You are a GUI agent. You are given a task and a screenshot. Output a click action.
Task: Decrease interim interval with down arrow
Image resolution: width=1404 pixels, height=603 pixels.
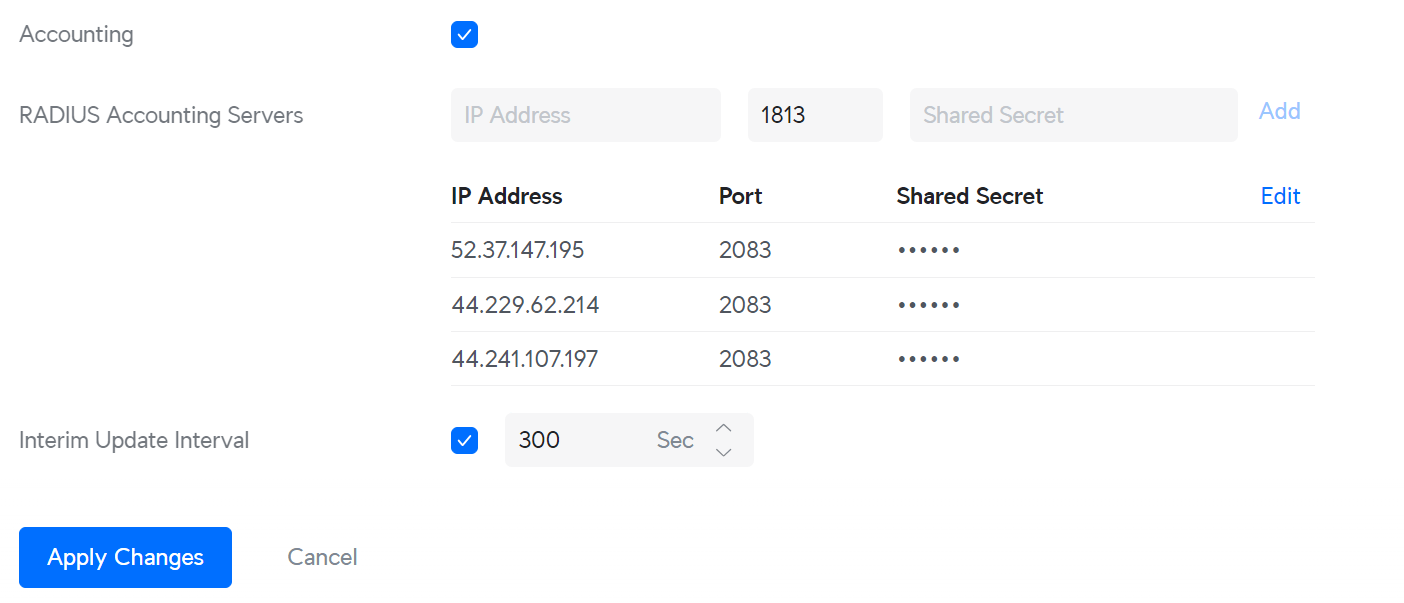pos(724,452)
